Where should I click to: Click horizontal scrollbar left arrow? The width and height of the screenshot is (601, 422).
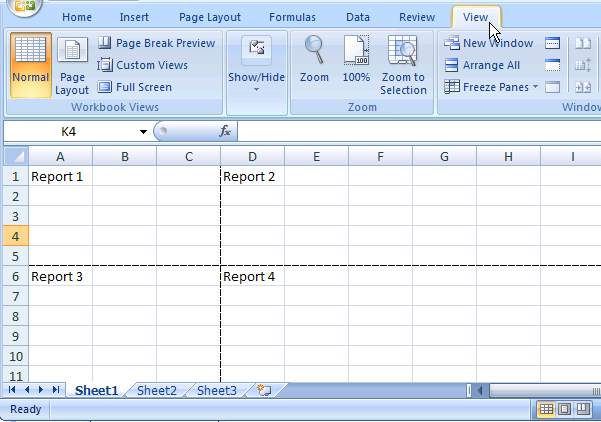point(480,391)
